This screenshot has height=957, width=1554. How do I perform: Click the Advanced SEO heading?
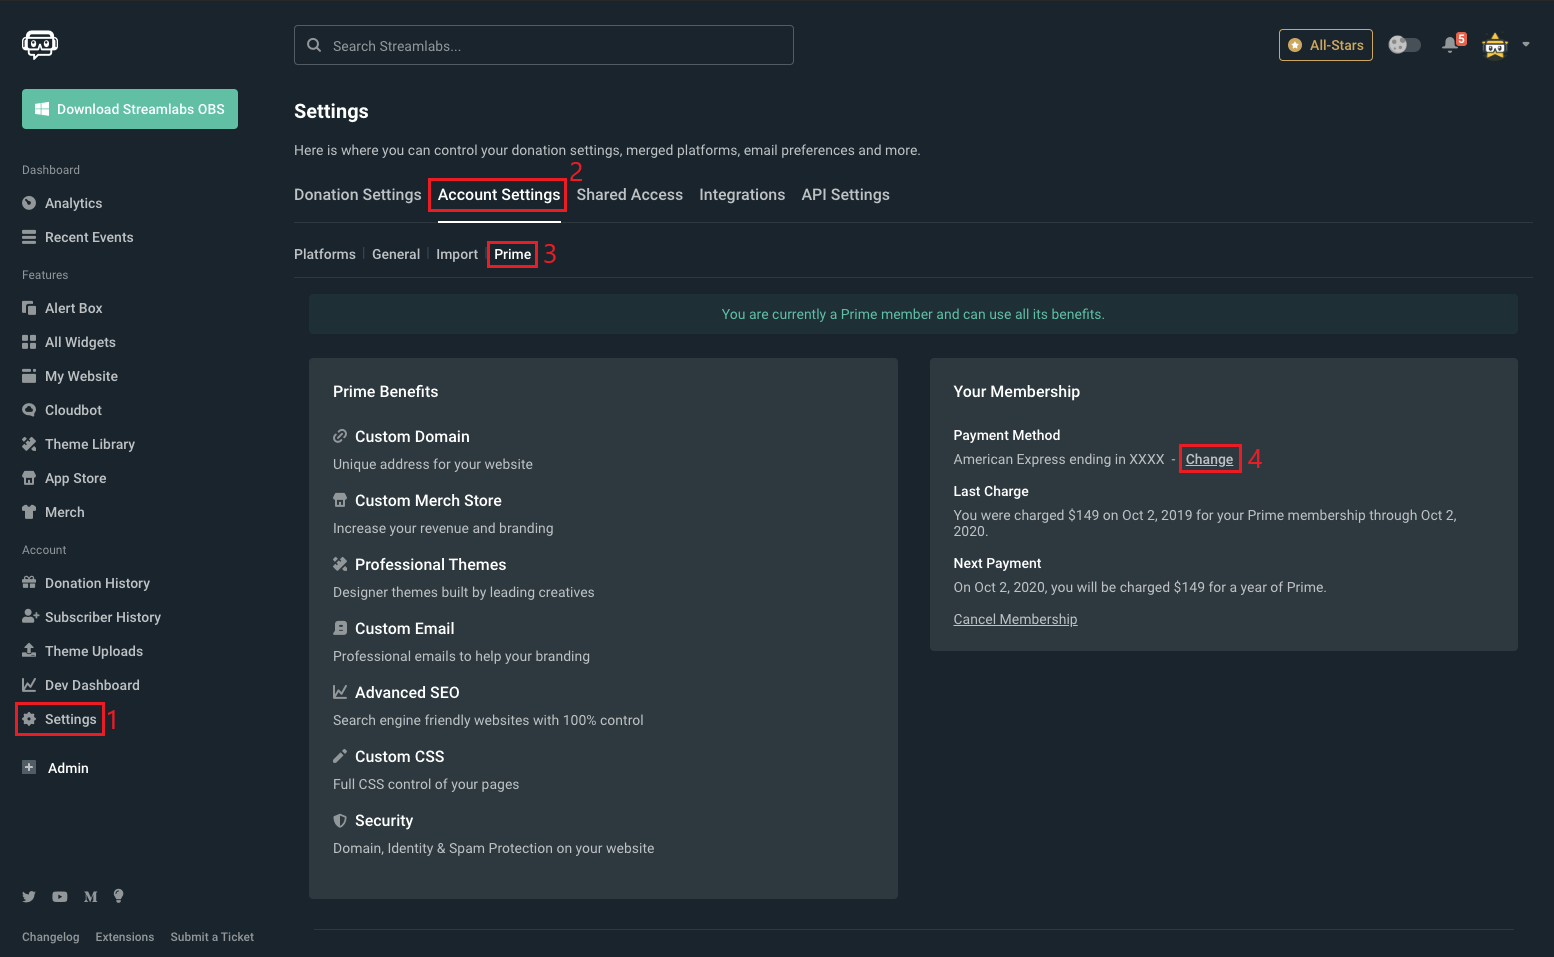(x=407, y=693)
